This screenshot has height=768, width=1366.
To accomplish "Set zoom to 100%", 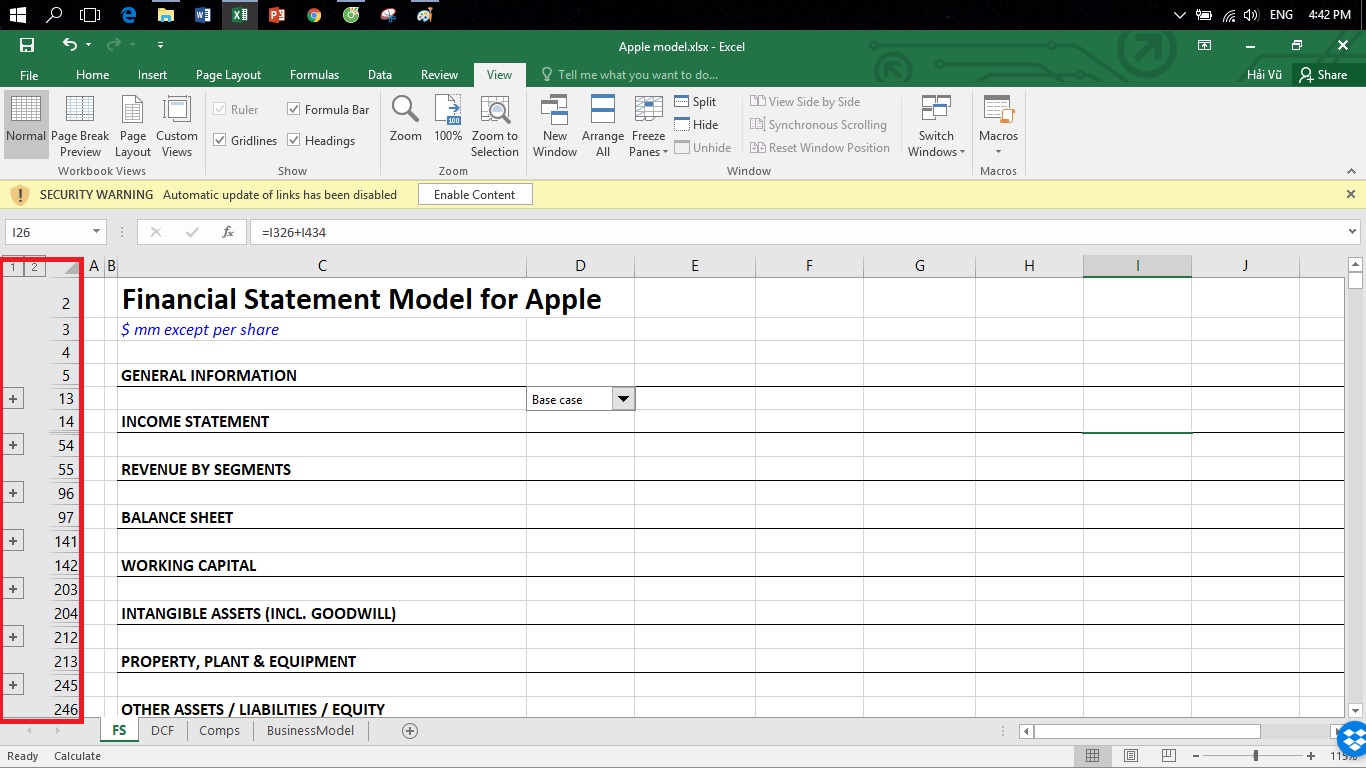I will click(448, 120).
